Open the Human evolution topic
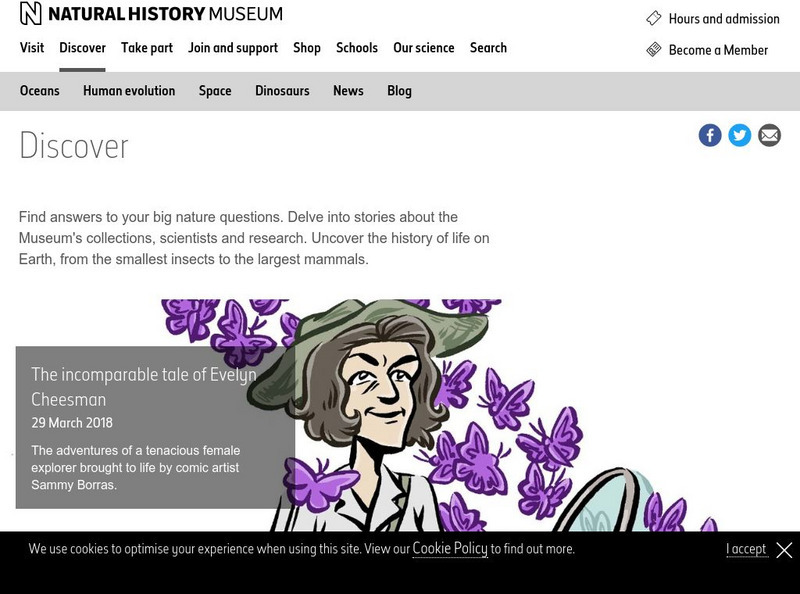Viewport: 800px width, 594px height. coord(129,90)
